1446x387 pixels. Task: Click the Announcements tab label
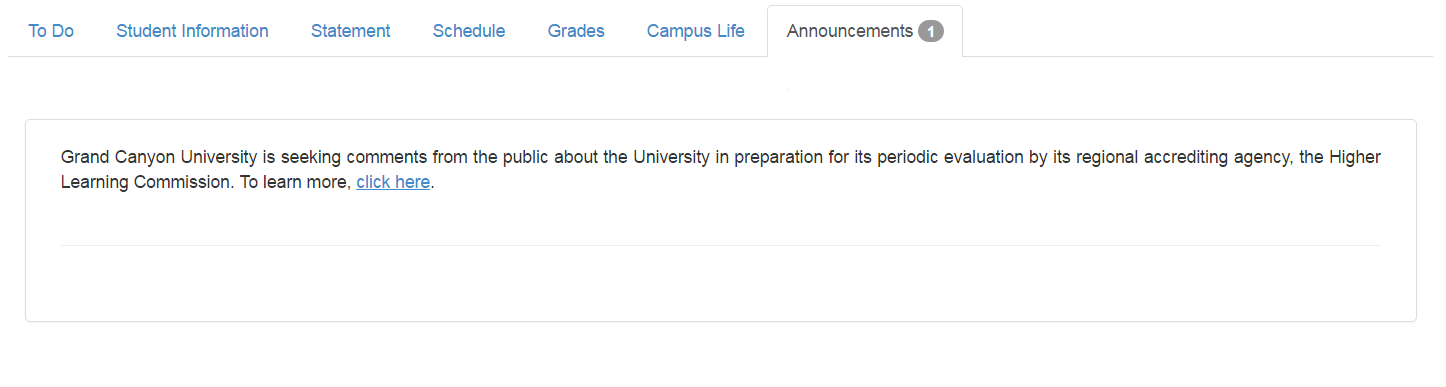tap(849, 31)
